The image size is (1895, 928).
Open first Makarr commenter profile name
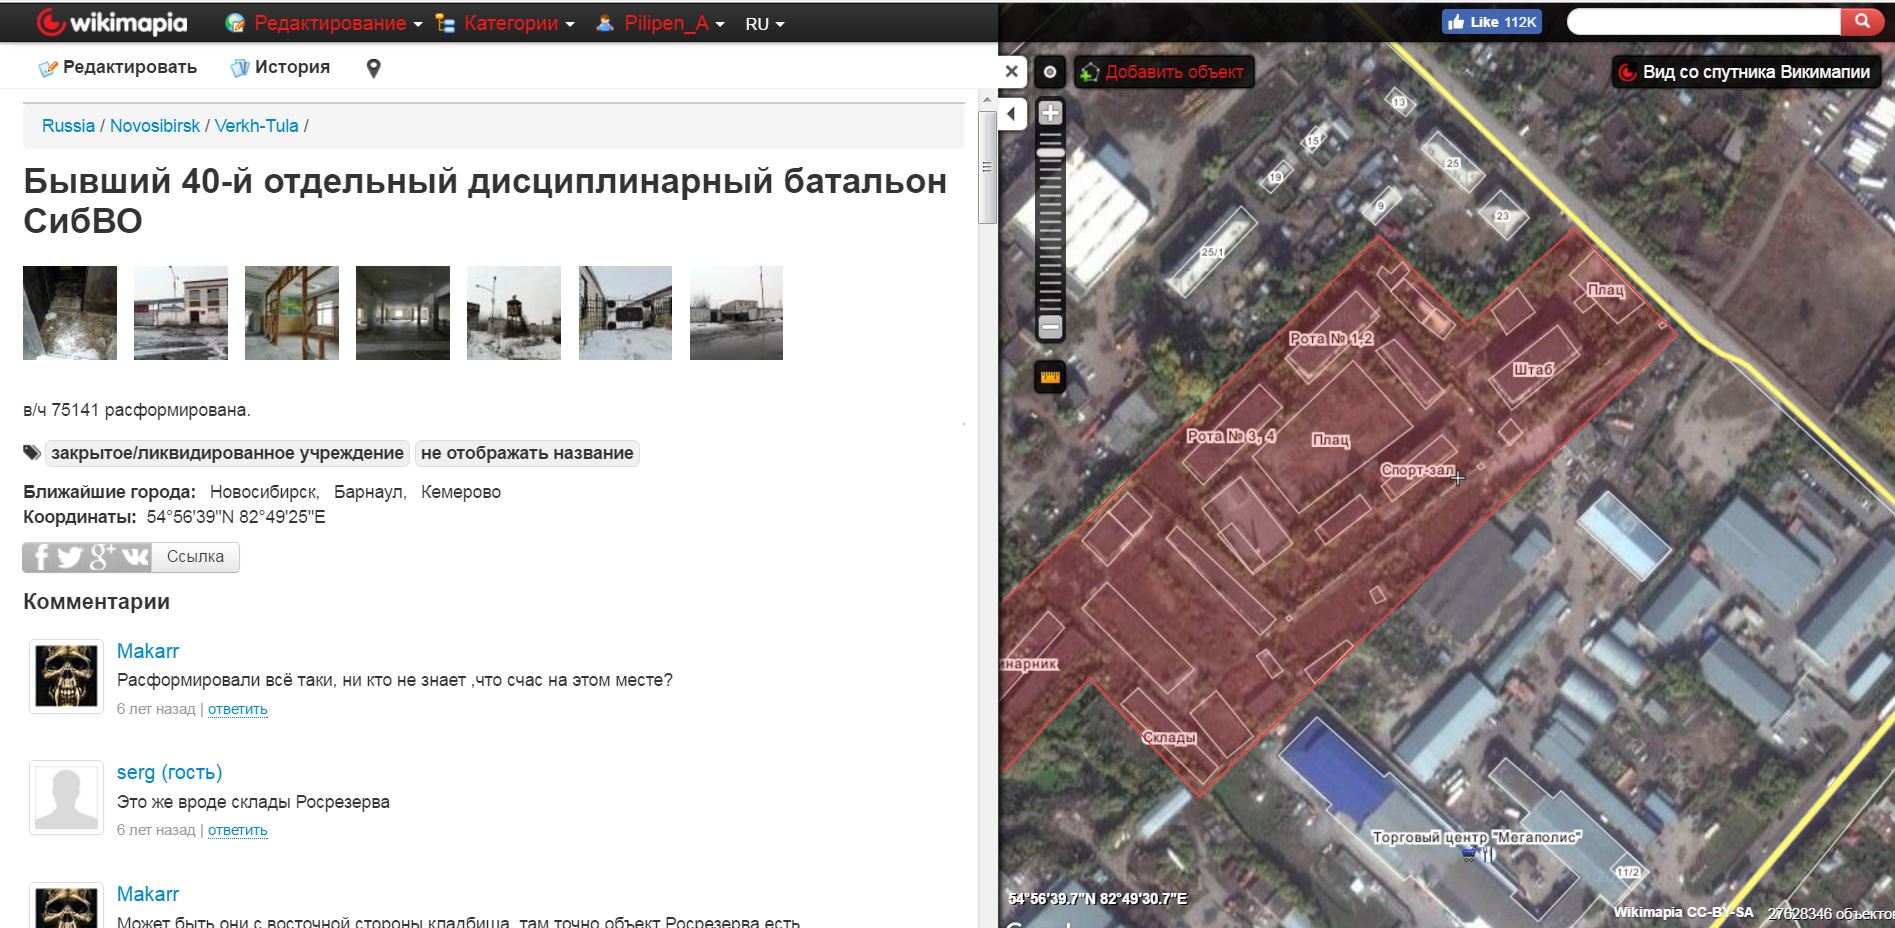coord(148,651)
